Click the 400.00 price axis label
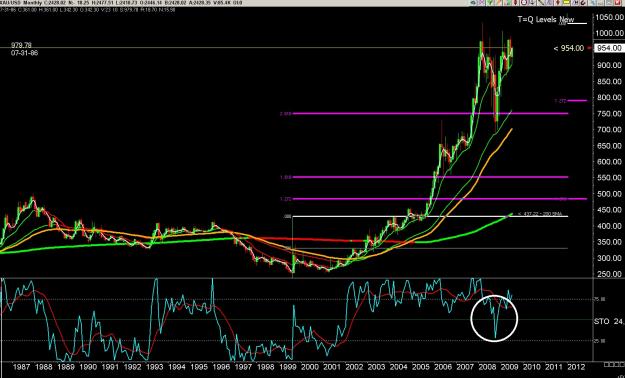 click(x=610, y=226)
